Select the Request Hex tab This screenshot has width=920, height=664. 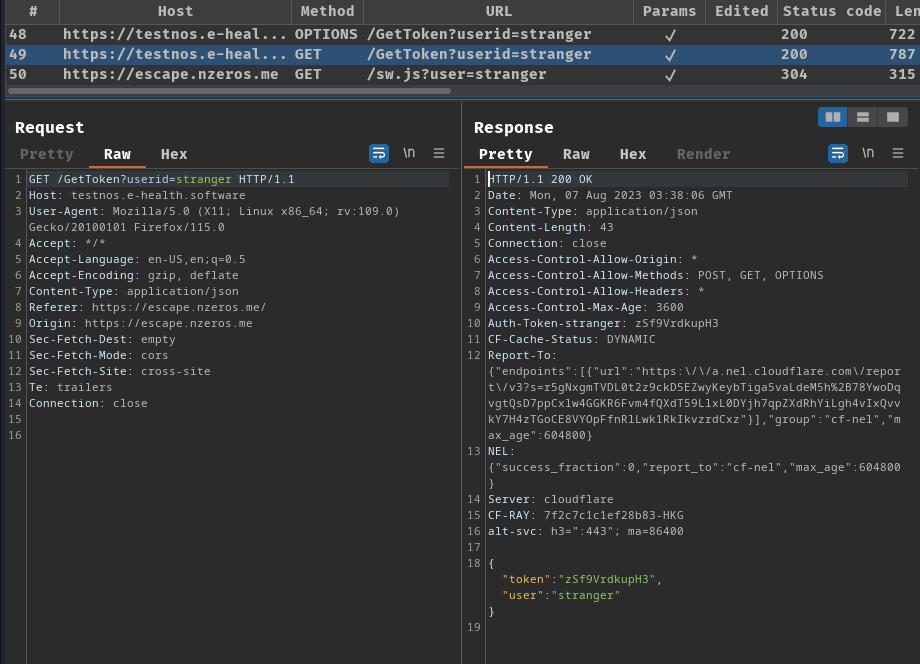tap(174, 154)
